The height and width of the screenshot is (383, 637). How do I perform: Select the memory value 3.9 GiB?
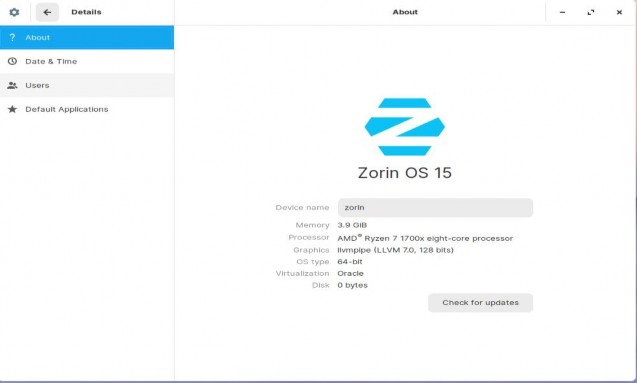(352, 225)
